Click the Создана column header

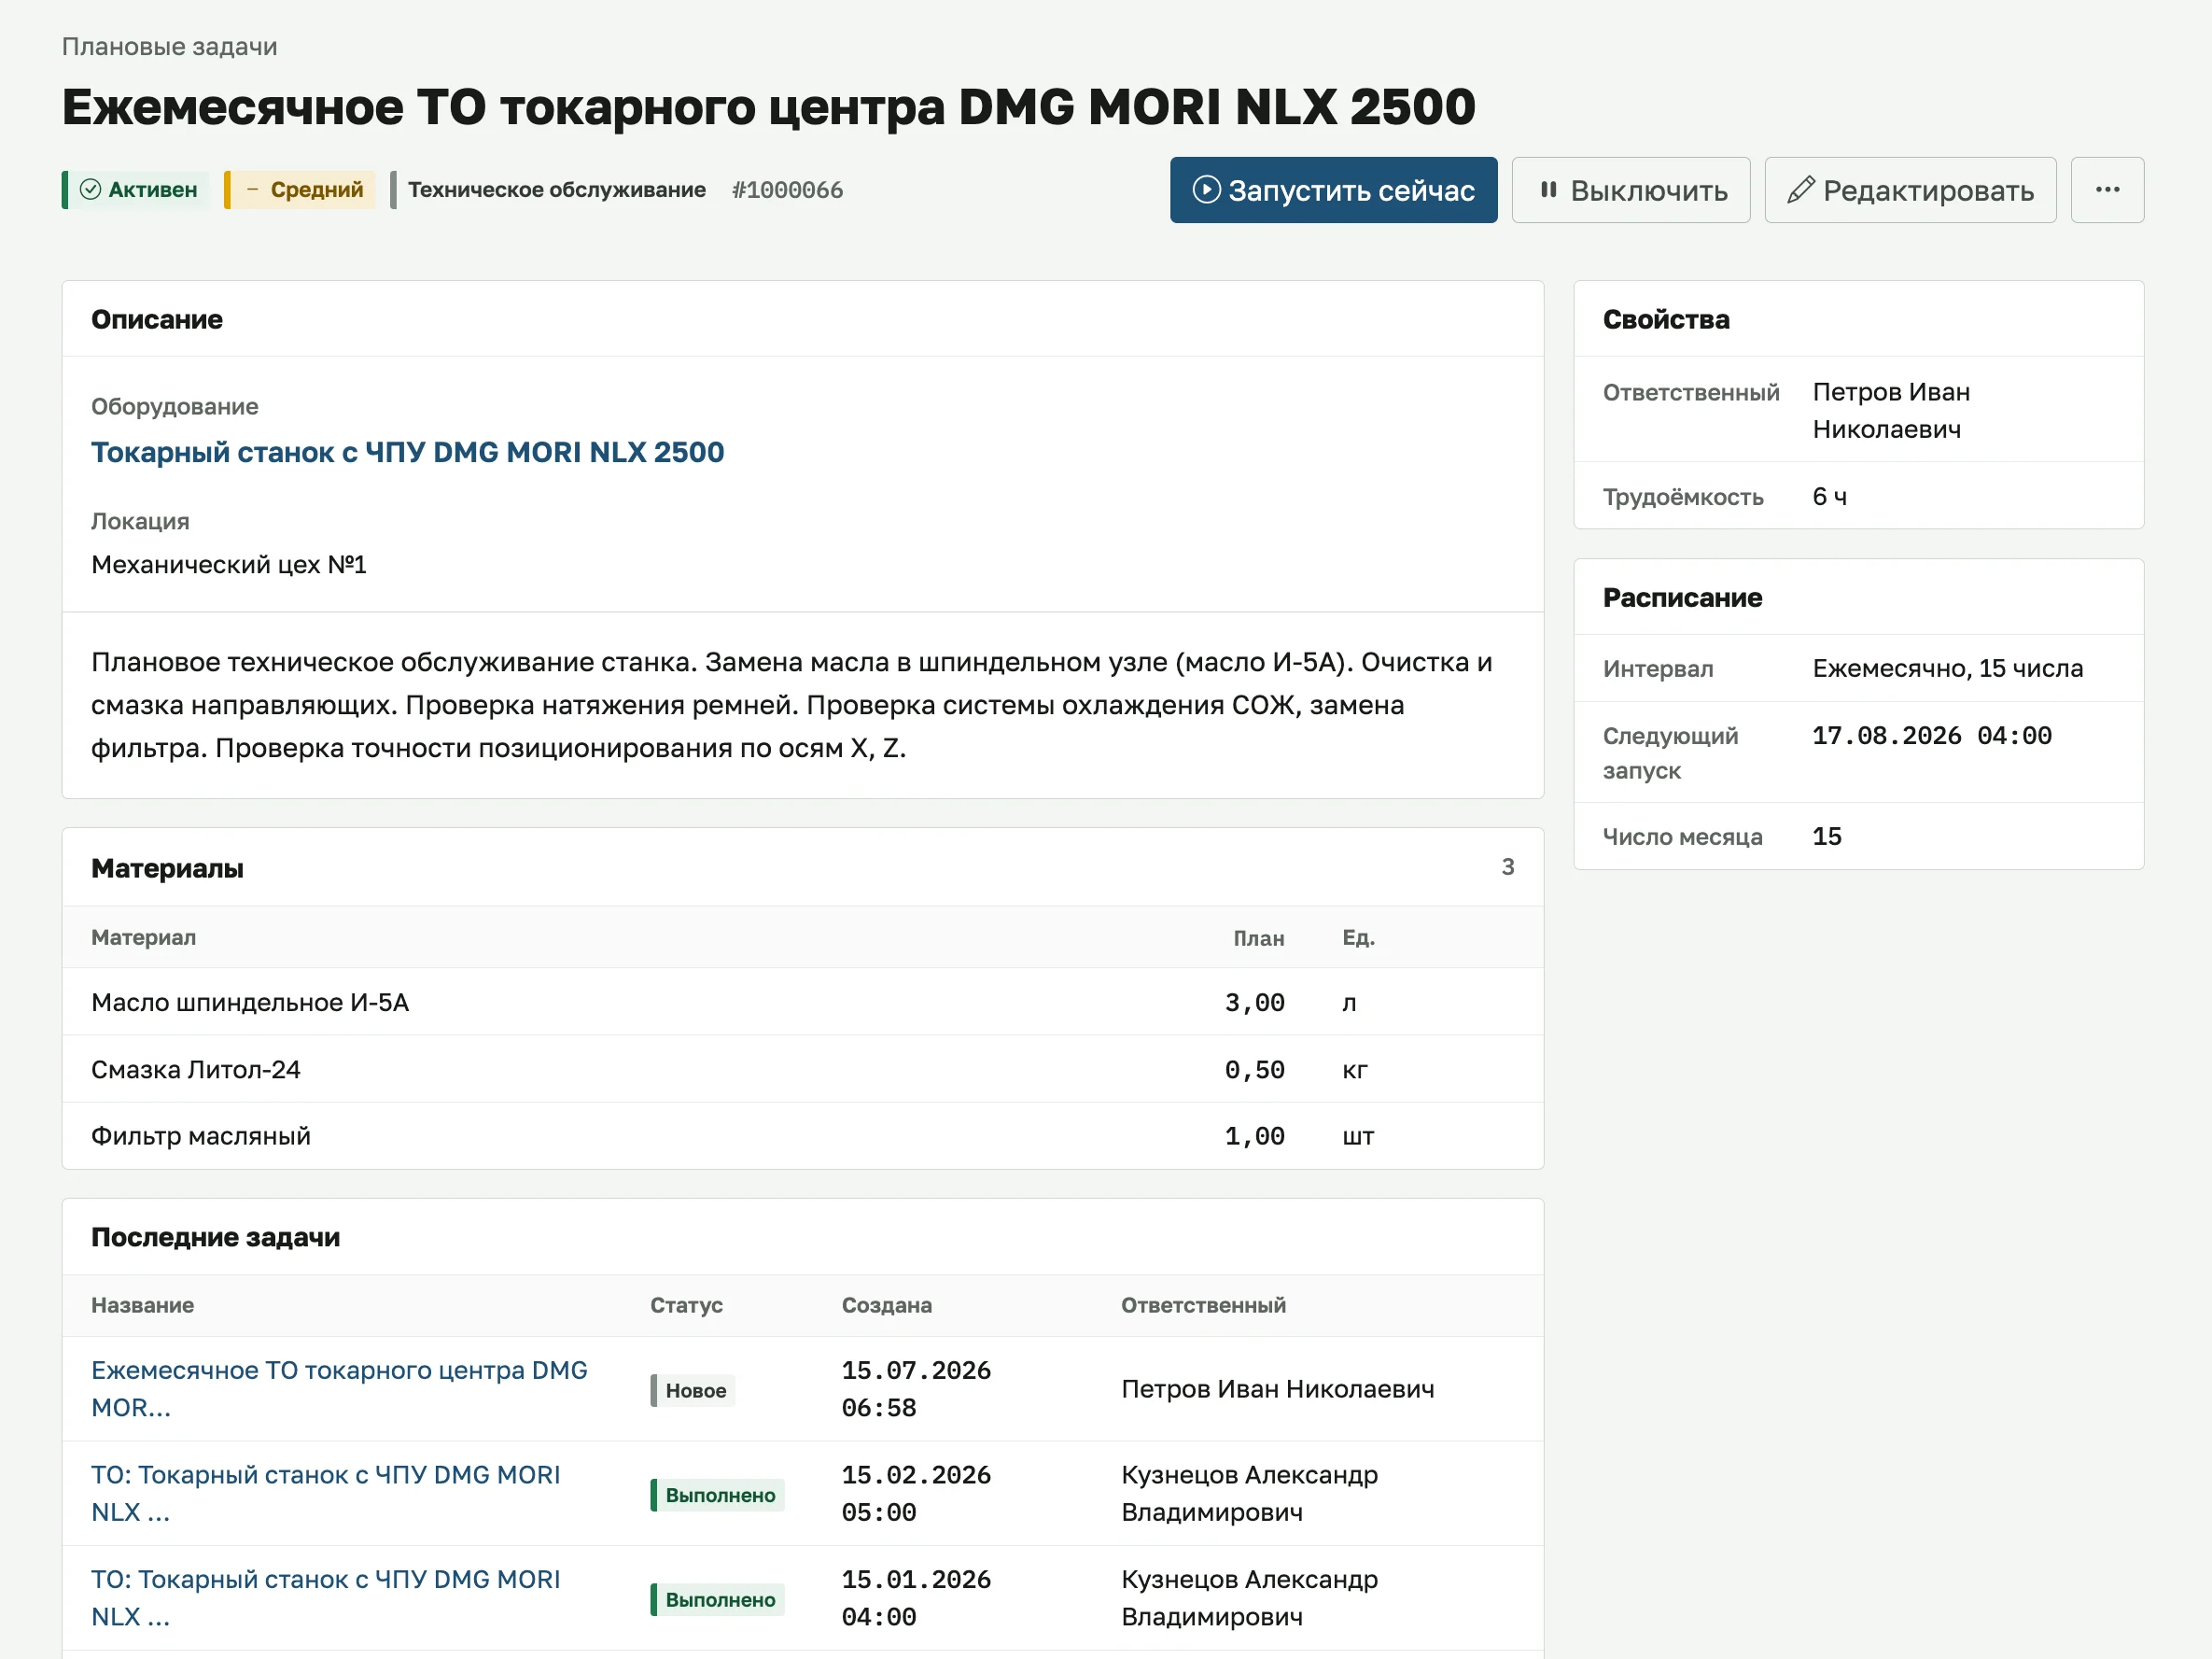pos(886,1305)
